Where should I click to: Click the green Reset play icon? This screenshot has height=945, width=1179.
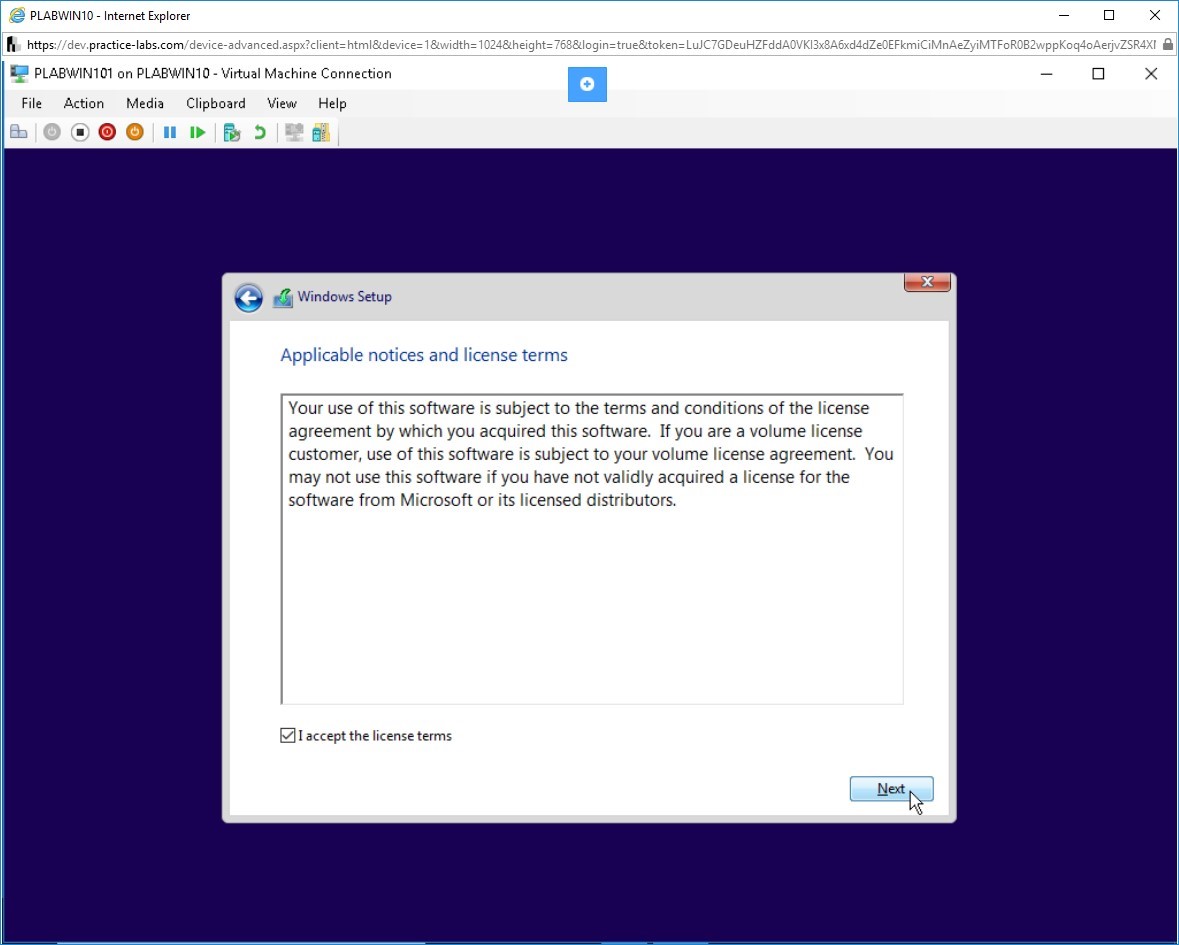(x=198, y=133)
